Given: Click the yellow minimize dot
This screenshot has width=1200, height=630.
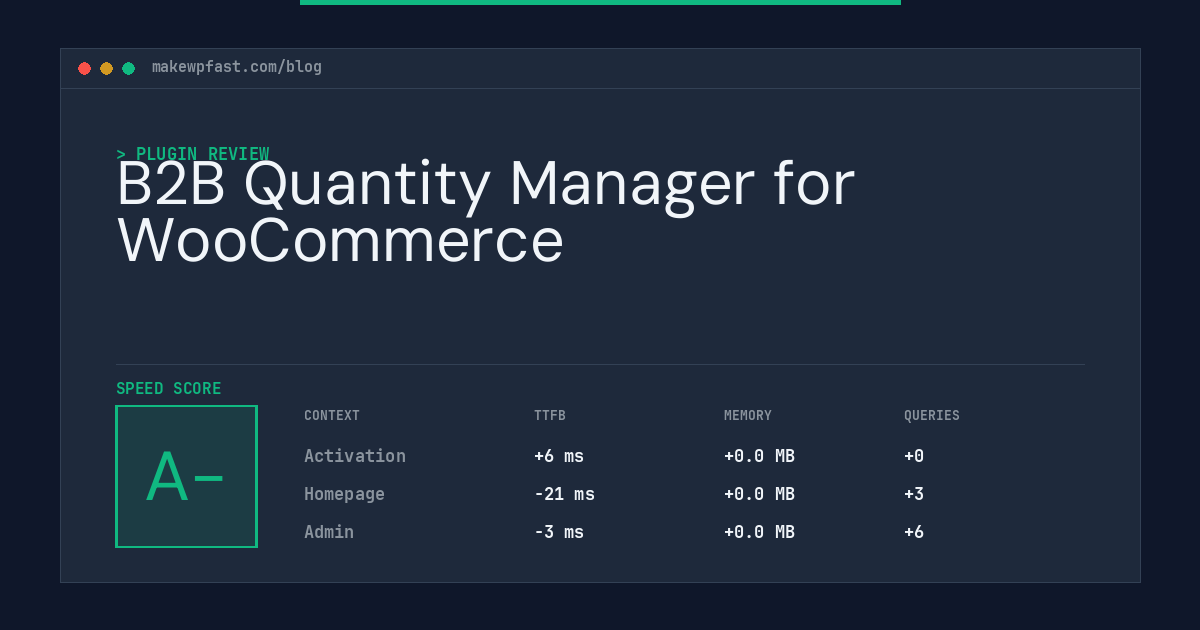Looking at the screenshot, I should [106, 68].
